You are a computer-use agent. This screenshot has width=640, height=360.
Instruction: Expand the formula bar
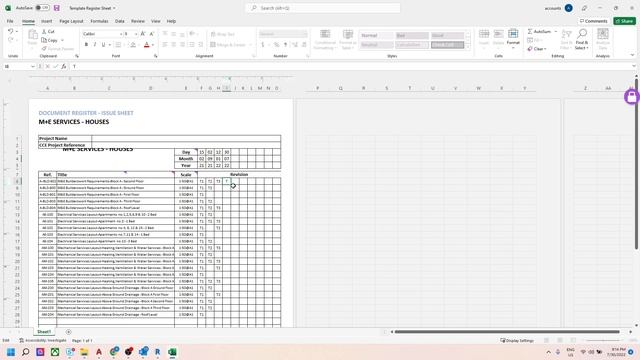[x=634, y=66]
